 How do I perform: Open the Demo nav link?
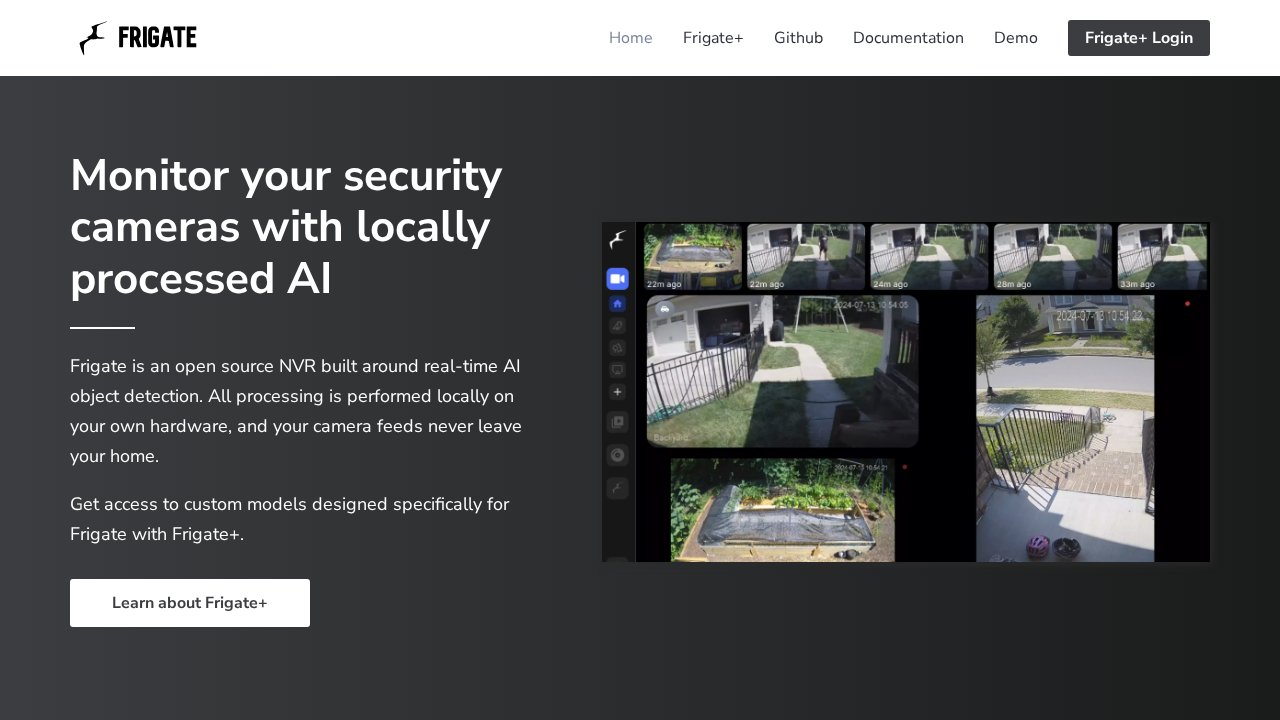(1015, 38)
